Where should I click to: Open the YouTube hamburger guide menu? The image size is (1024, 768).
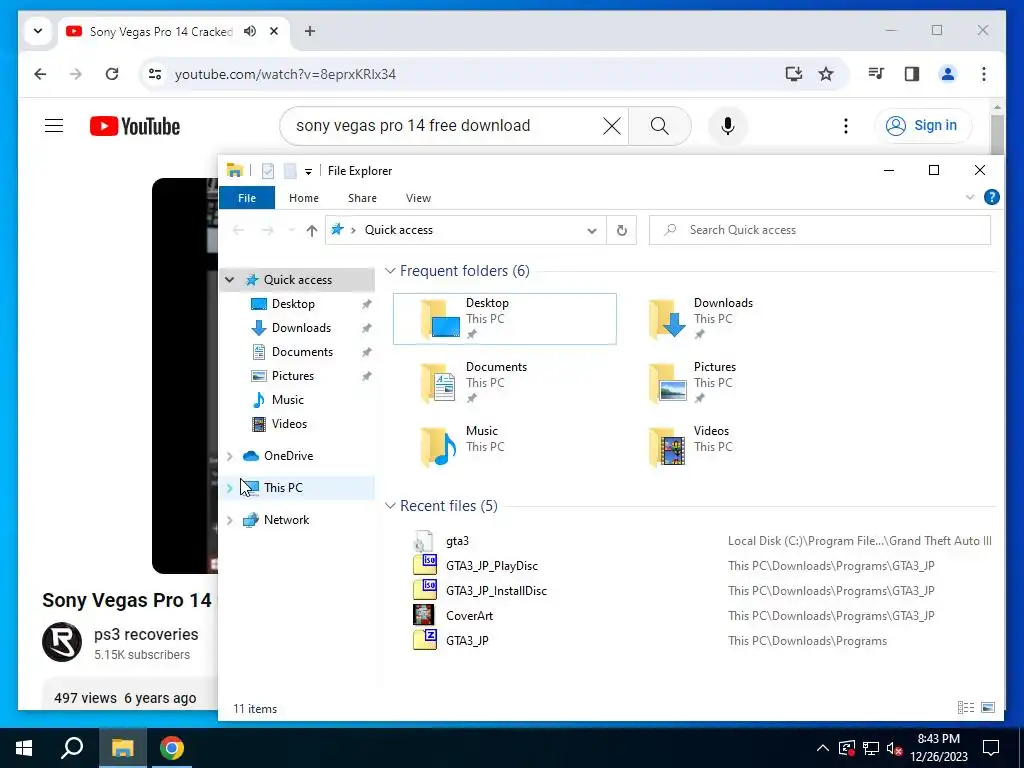54,125
